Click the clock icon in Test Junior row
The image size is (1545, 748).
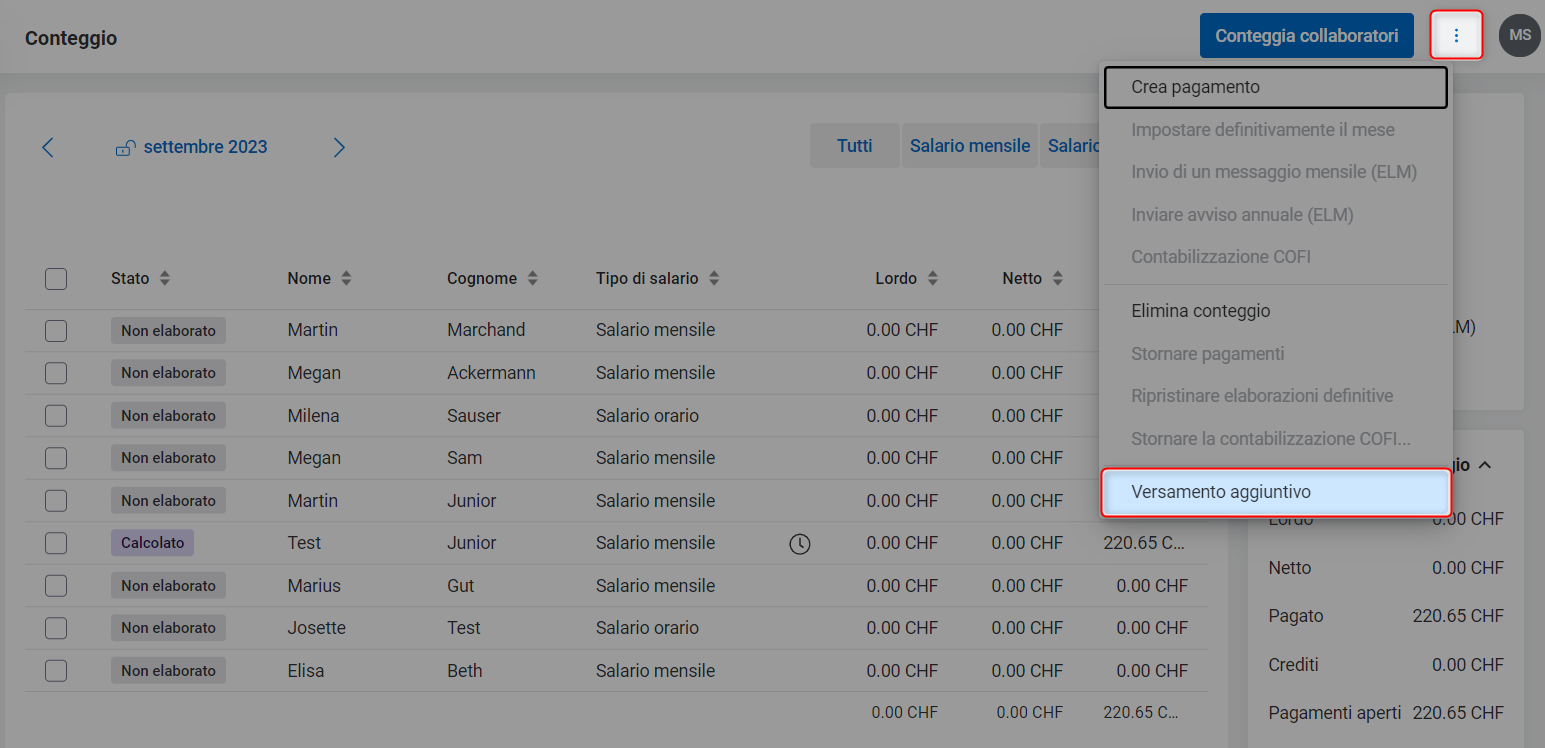(x=799, y=544)
